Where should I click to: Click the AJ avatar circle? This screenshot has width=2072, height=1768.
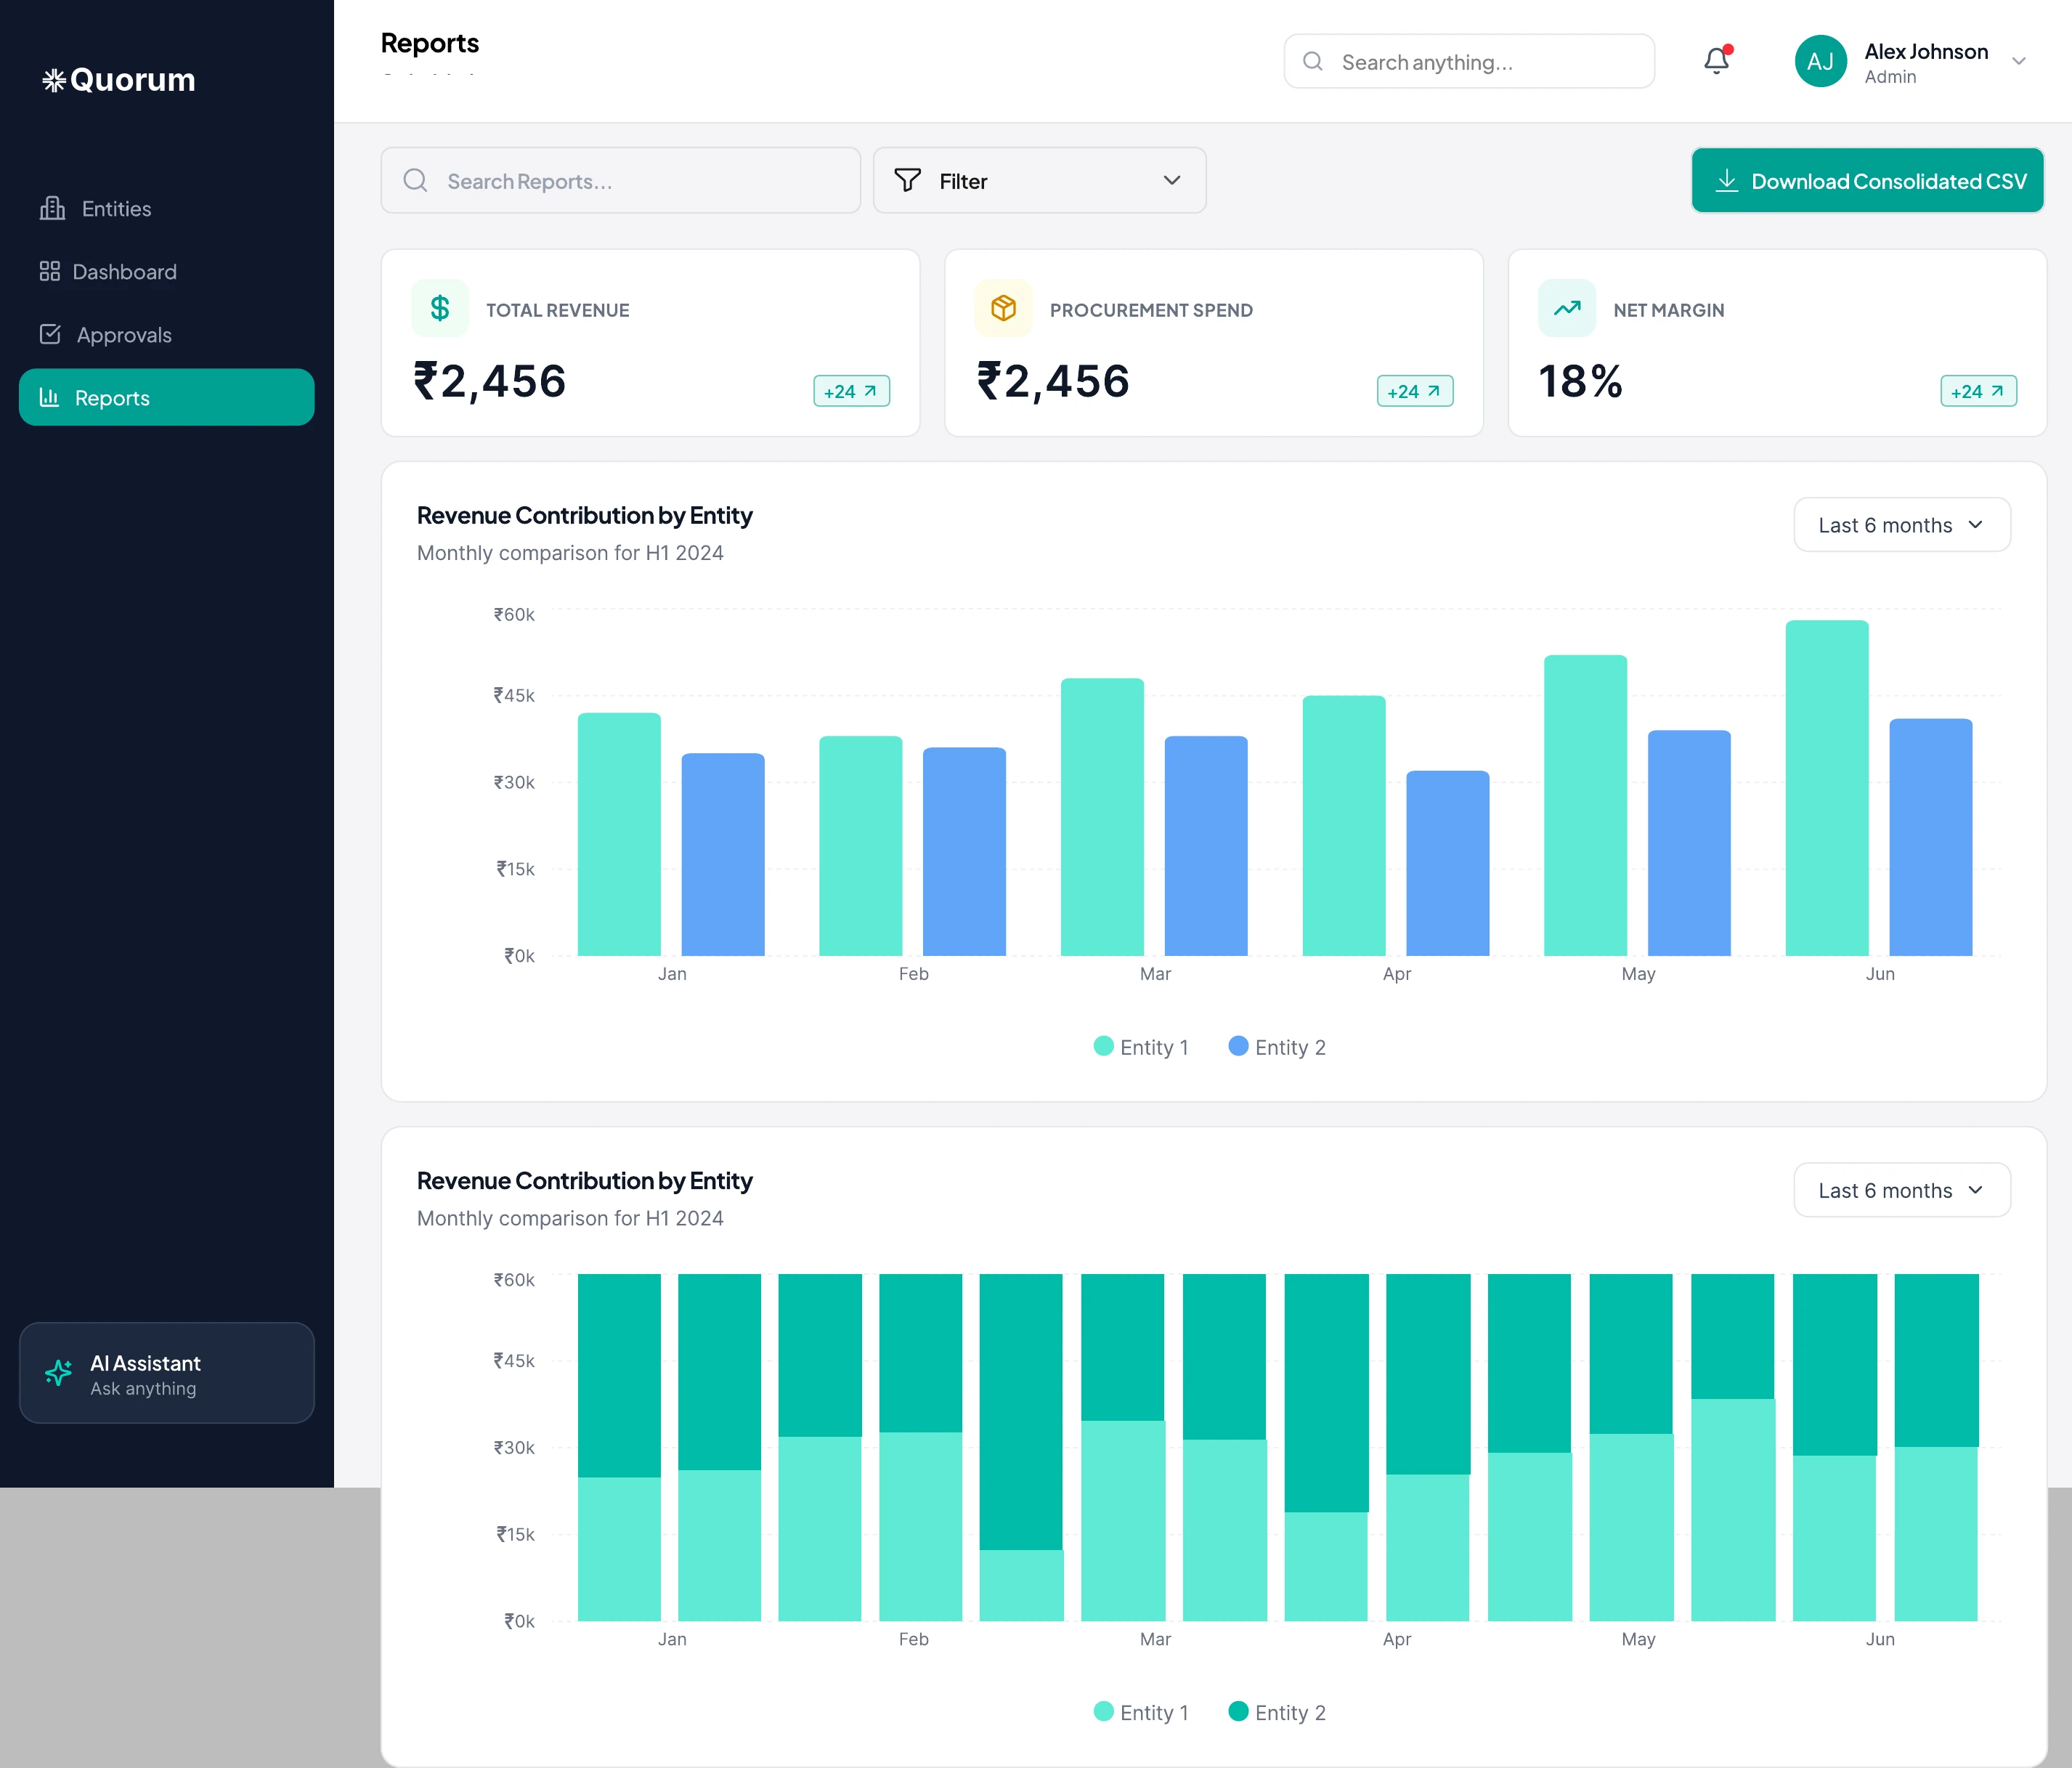(x=1820, y=61)
